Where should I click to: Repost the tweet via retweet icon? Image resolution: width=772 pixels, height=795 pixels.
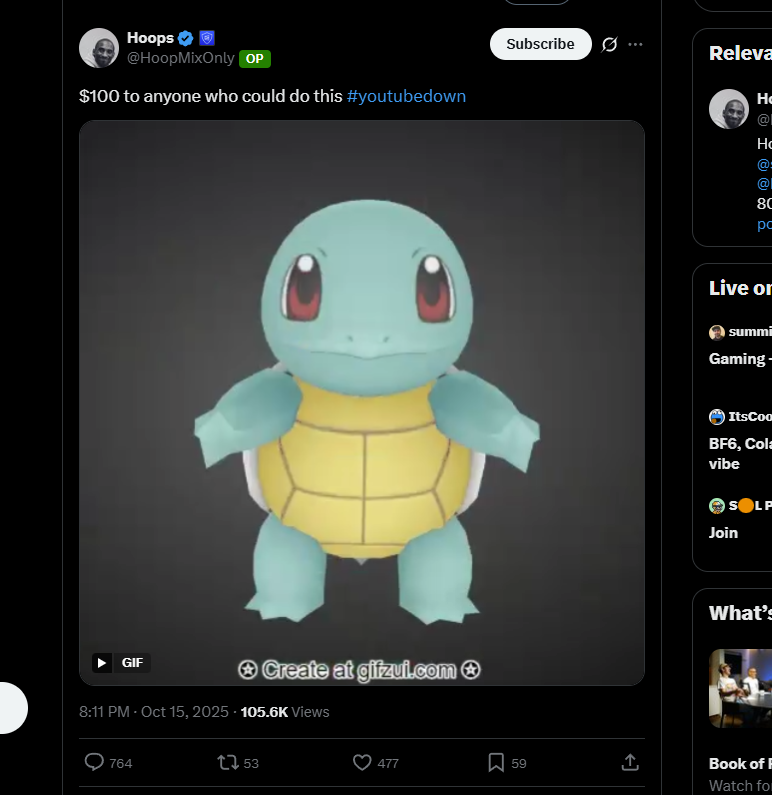pos(228,763)
